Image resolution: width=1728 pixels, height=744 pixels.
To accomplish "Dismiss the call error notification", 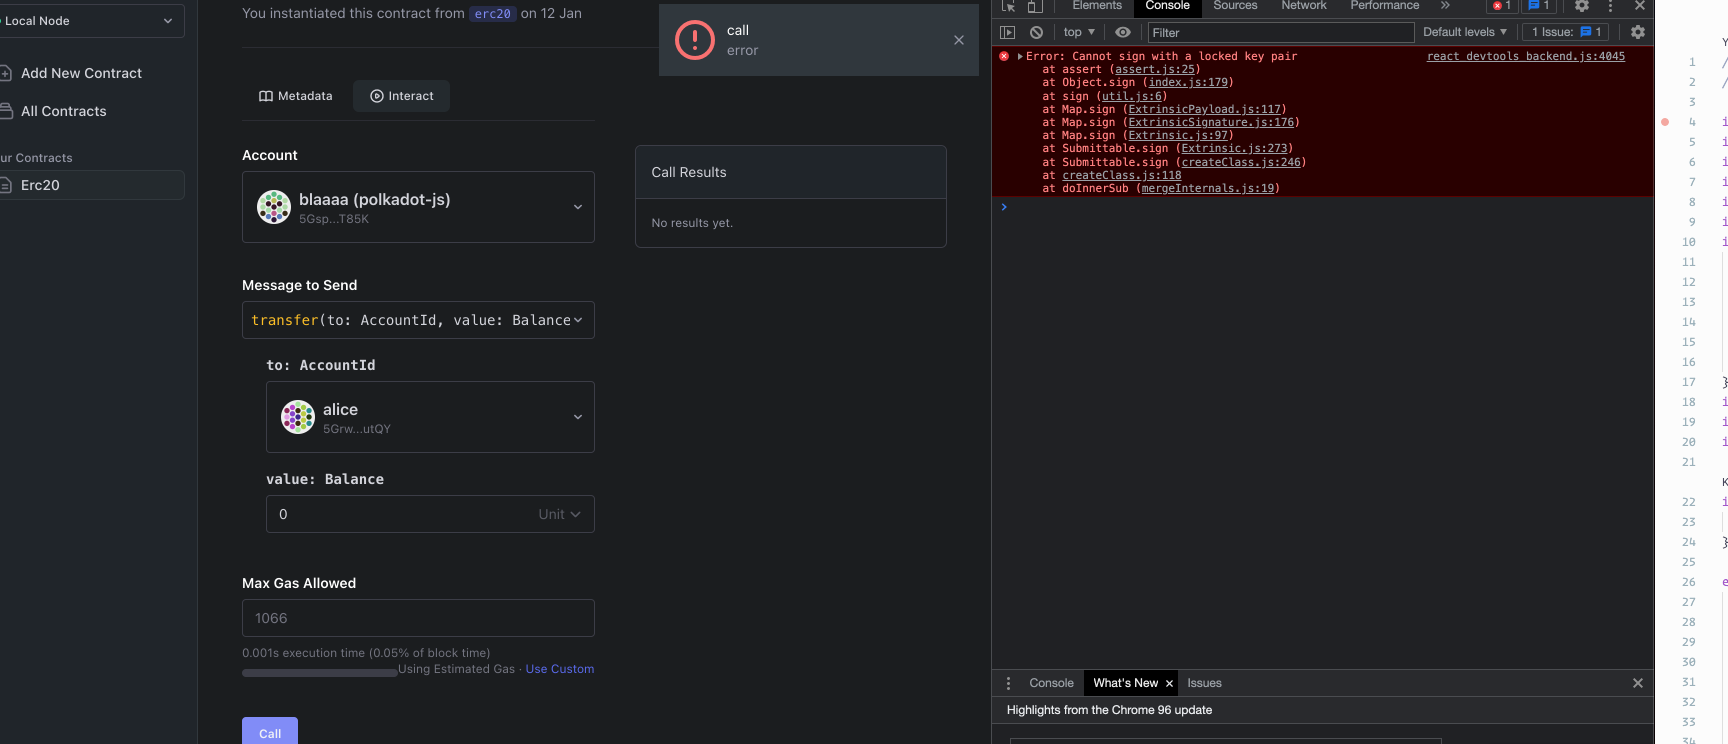I will (959, 40).
